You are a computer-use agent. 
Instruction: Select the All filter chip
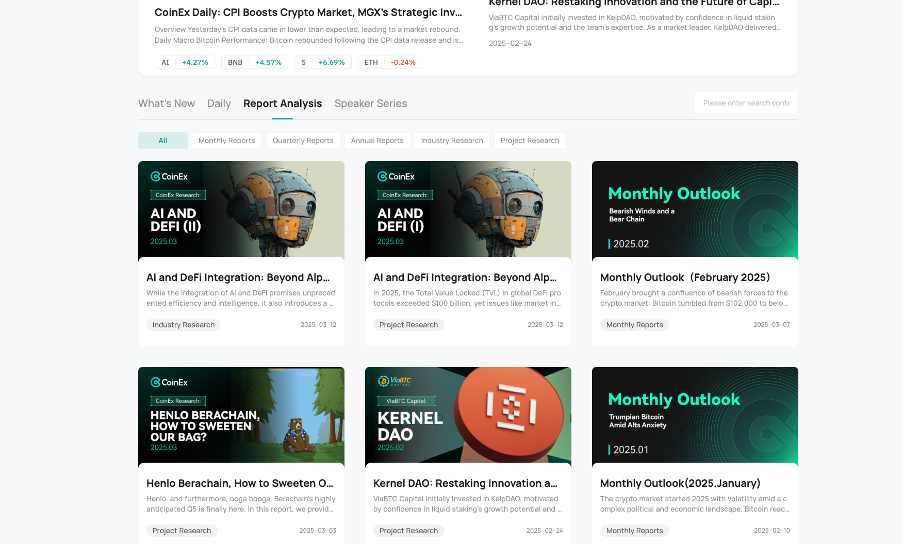(163, 141)
